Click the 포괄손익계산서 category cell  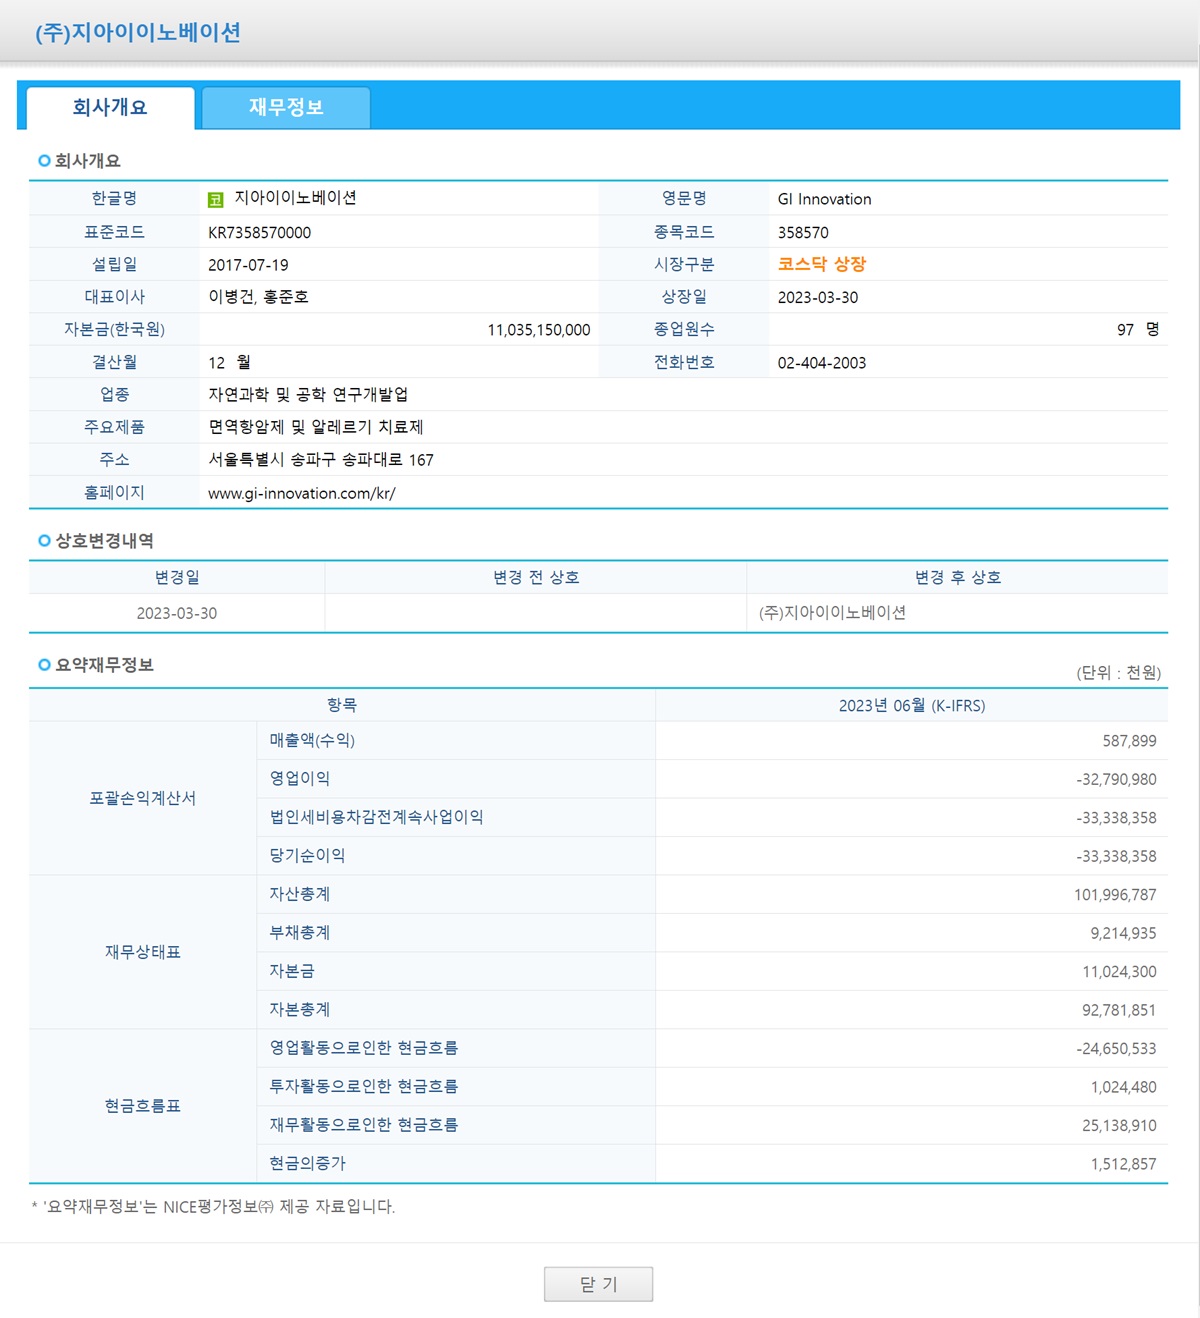[143, 798]
